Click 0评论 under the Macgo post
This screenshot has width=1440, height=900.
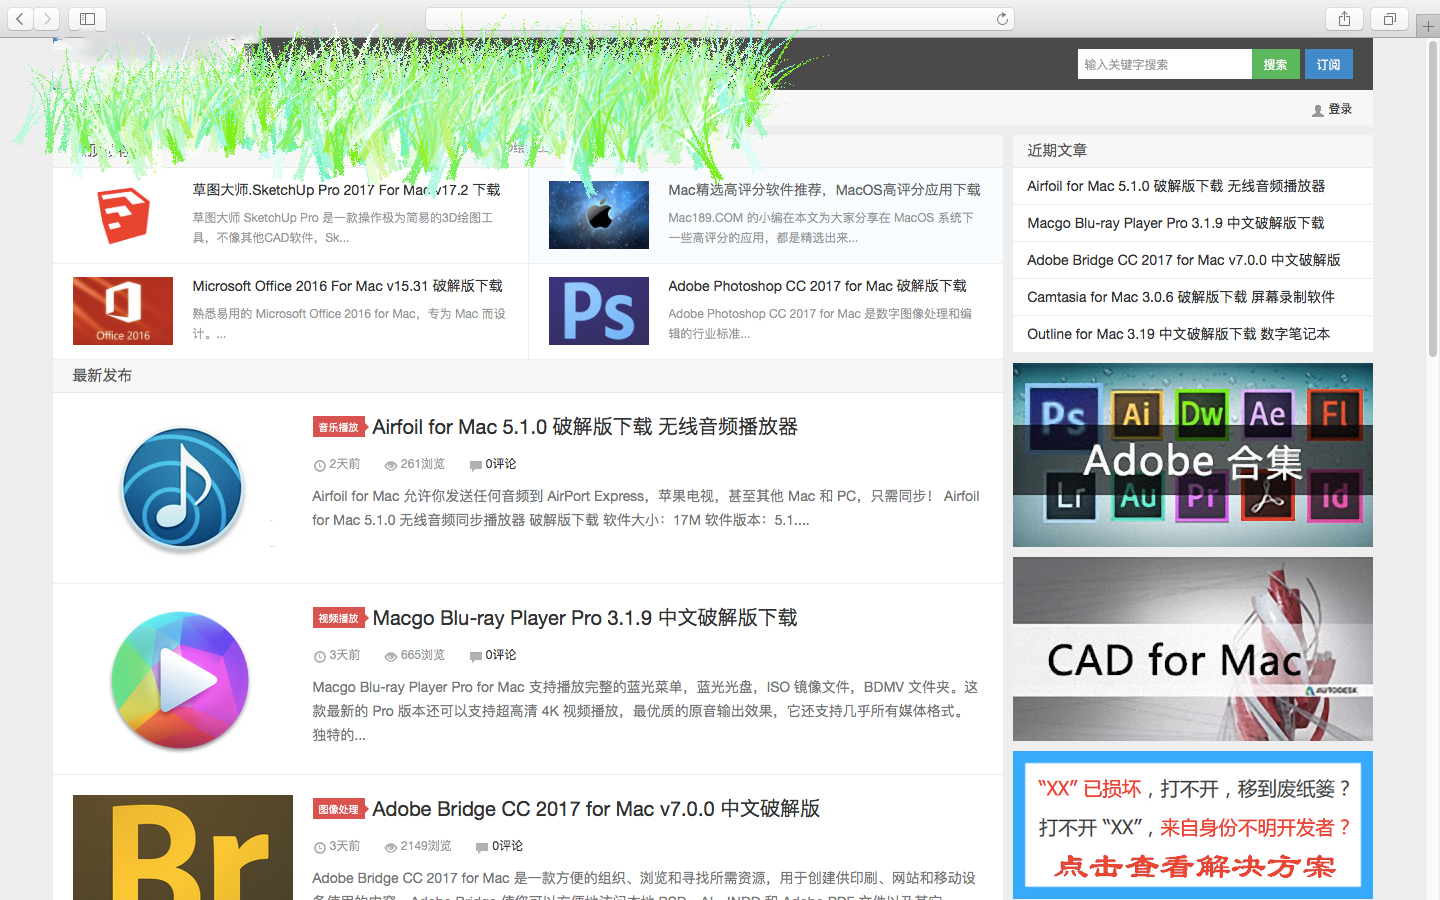(x=501, y=655)
